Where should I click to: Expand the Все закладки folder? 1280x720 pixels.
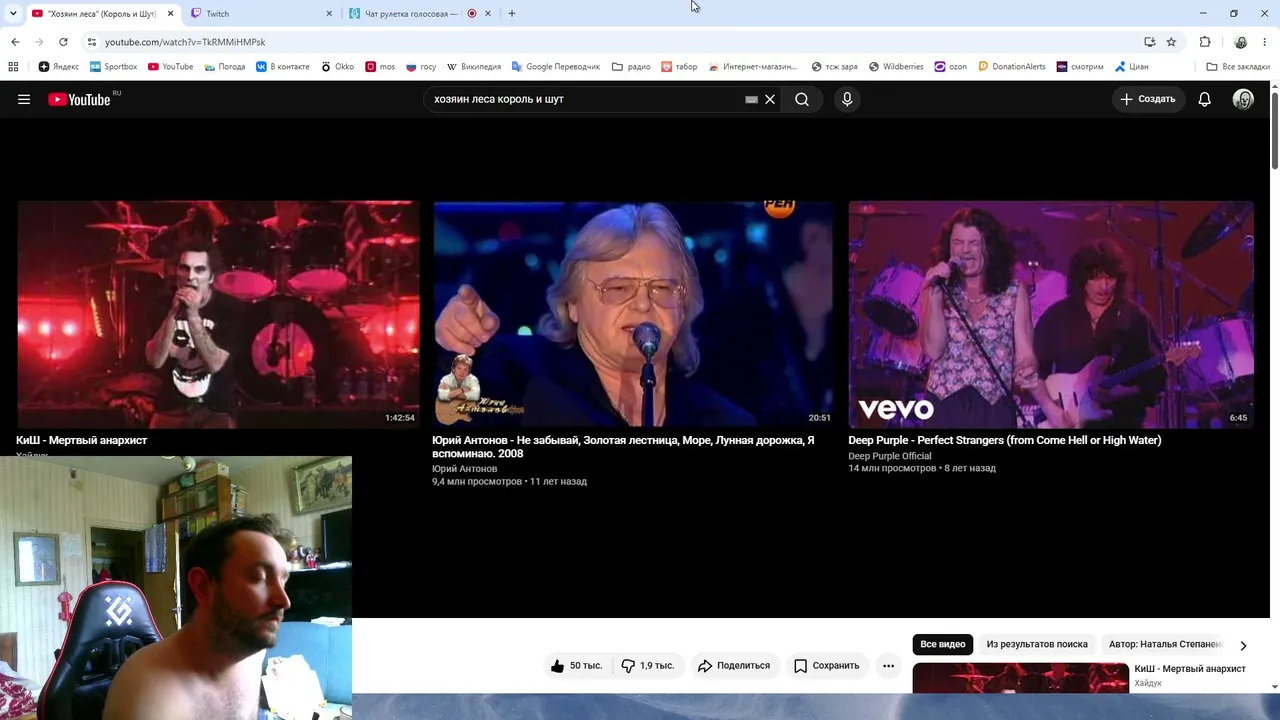pos(1238,67)
